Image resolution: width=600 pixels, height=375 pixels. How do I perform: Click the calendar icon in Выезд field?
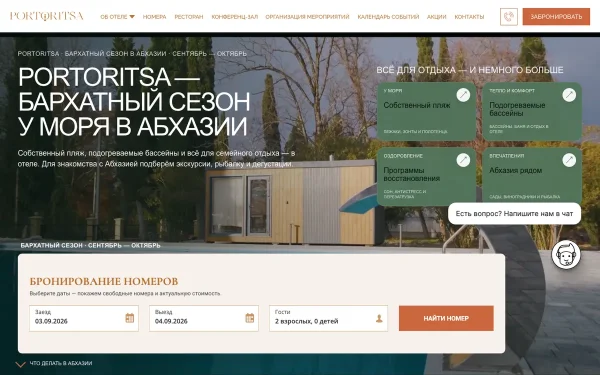(249, 318)
